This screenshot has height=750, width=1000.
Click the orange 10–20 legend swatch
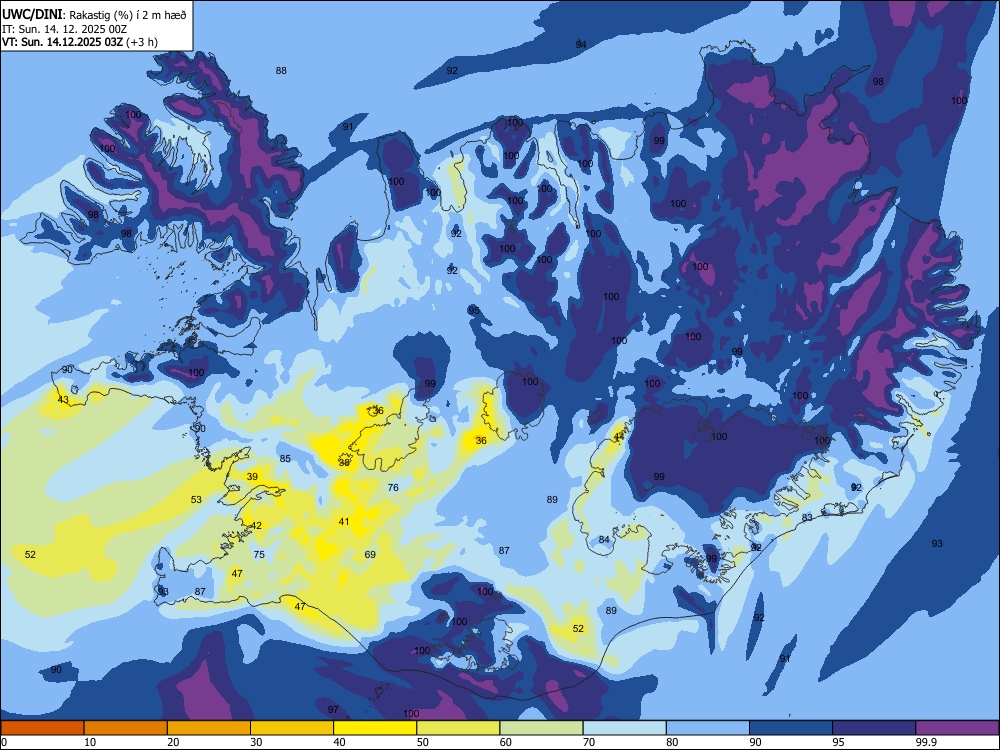pyautogui.click(x=126, y=728)
